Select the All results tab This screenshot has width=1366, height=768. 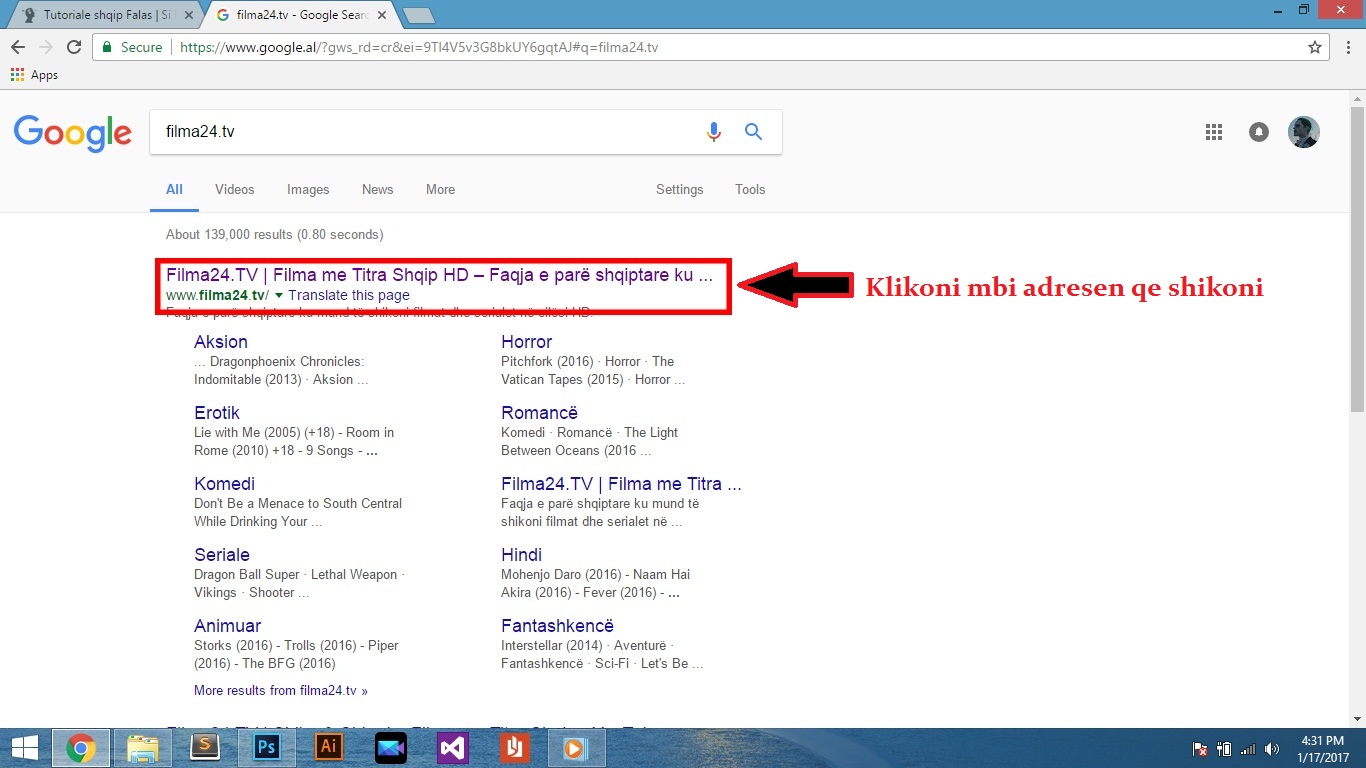174,189
